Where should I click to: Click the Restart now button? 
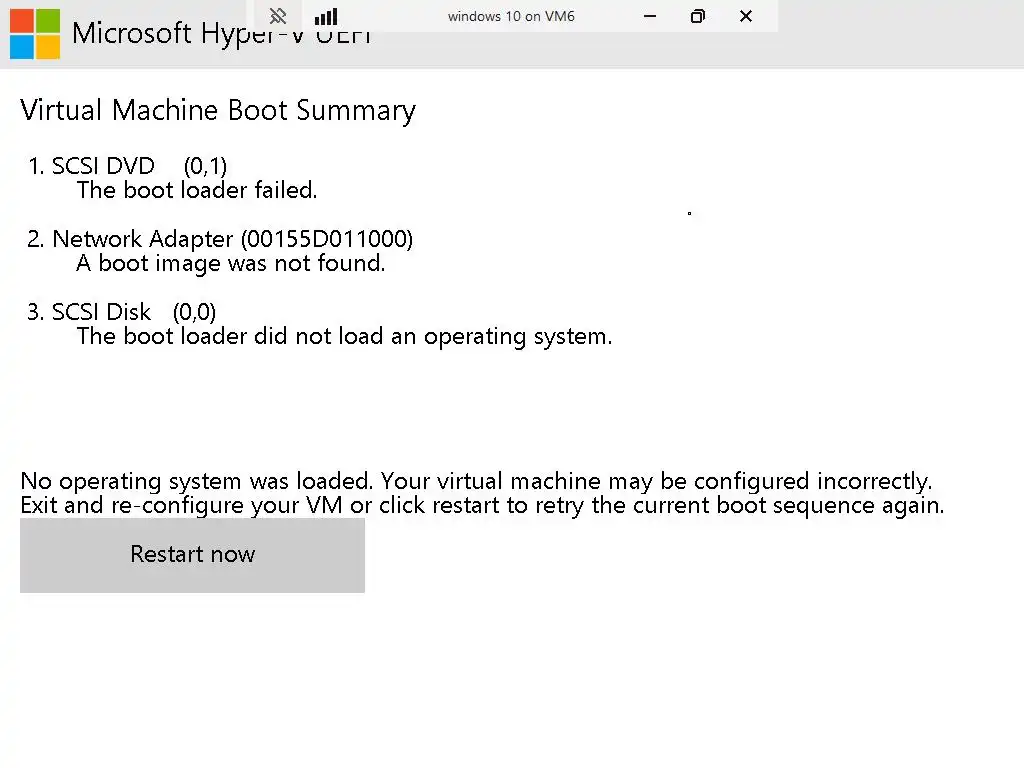pyautogui.click(x=192, y=555)
